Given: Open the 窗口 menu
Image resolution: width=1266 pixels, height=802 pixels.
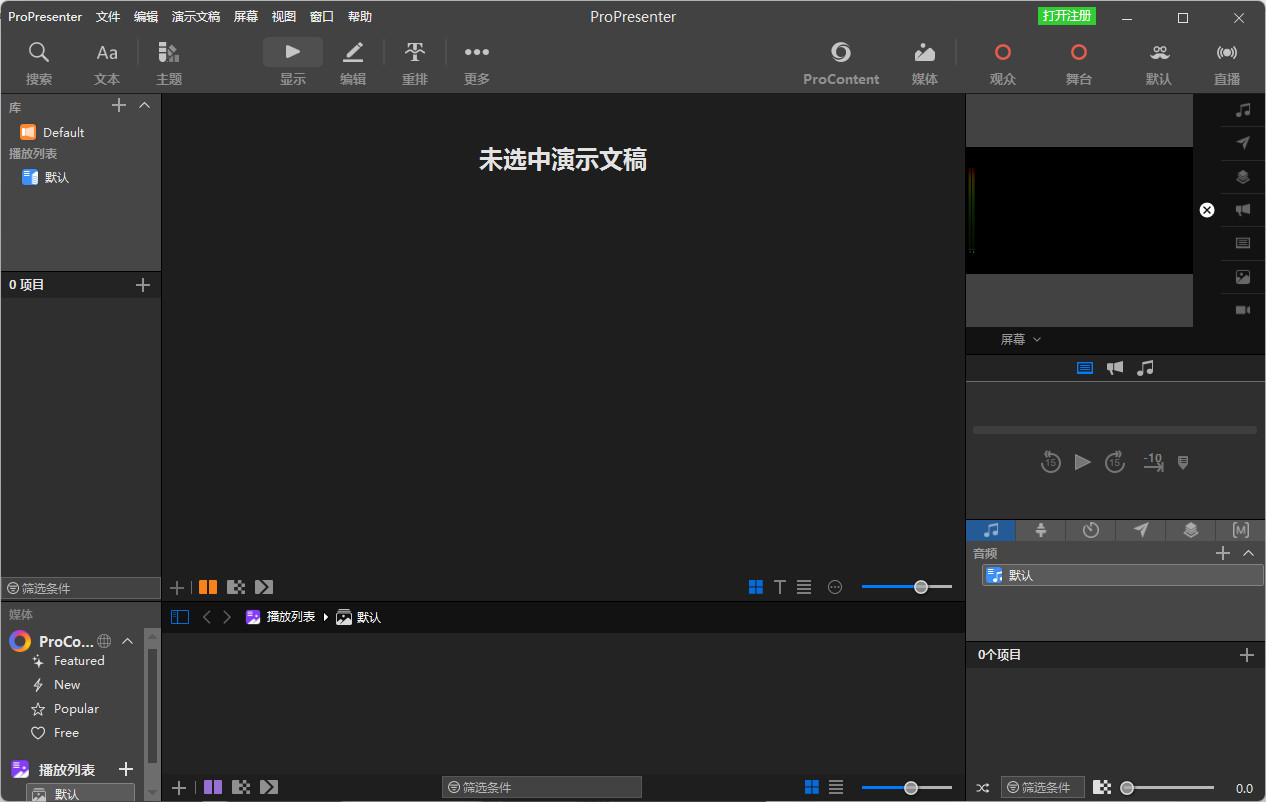Looking at the screenshot, I should (322, 17).
